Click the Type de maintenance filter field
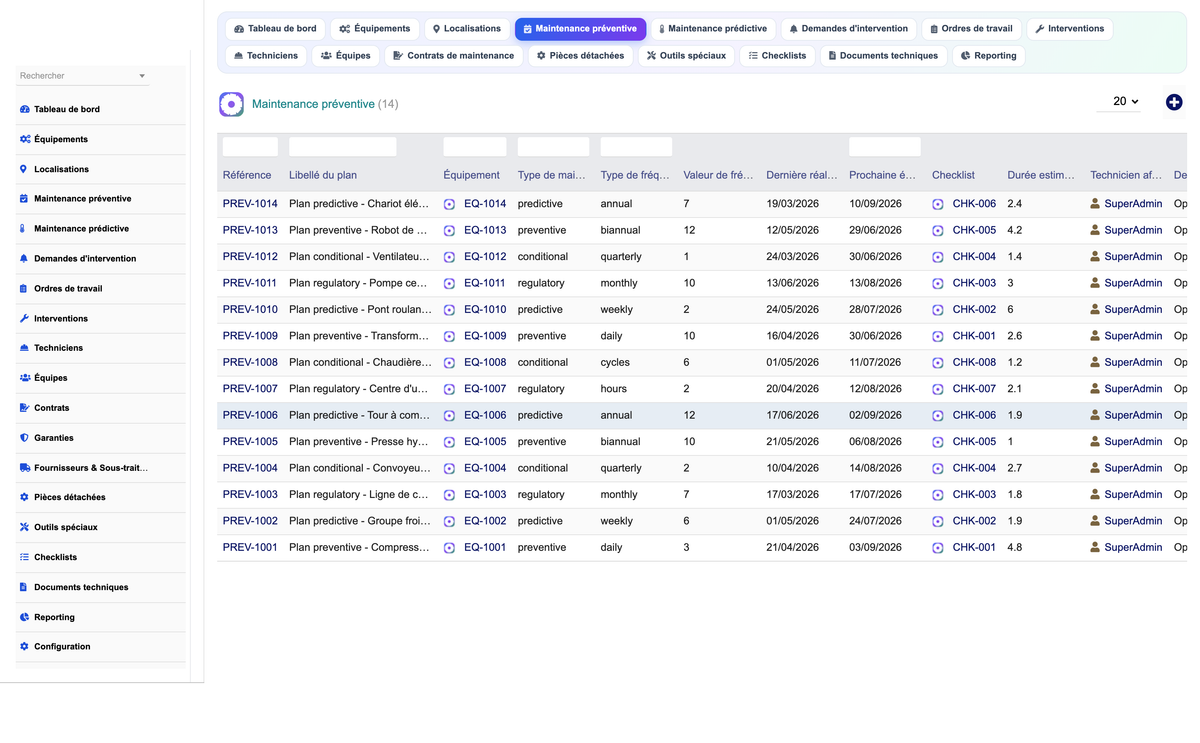 click(x=553, y=147)
